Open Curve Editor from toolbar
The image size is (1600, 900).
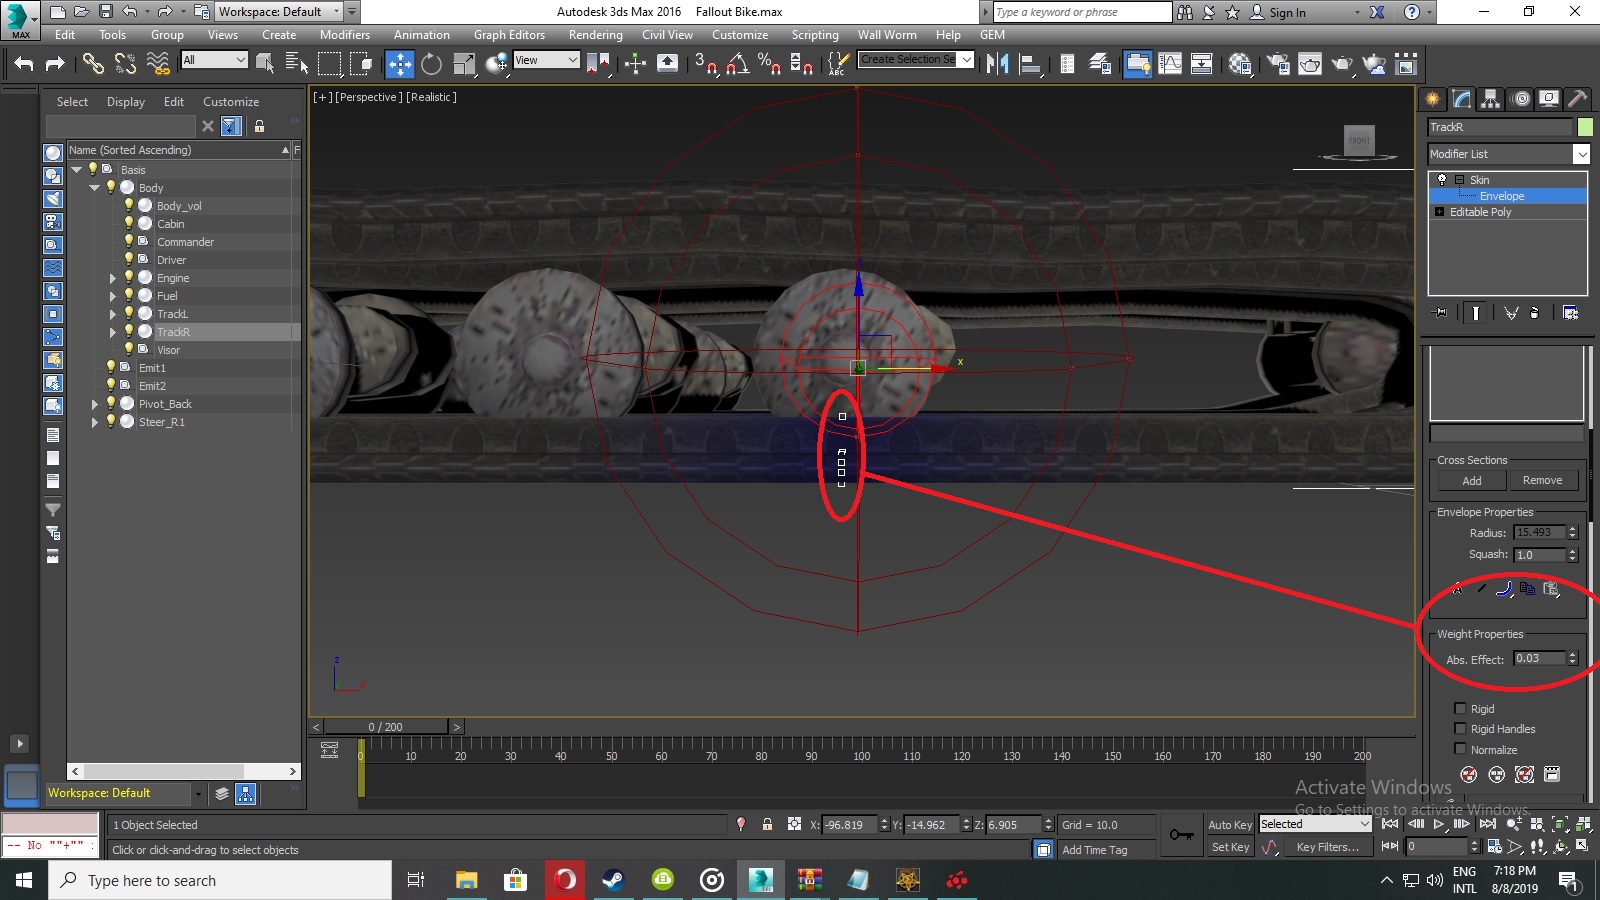[x=1169, y=64]
